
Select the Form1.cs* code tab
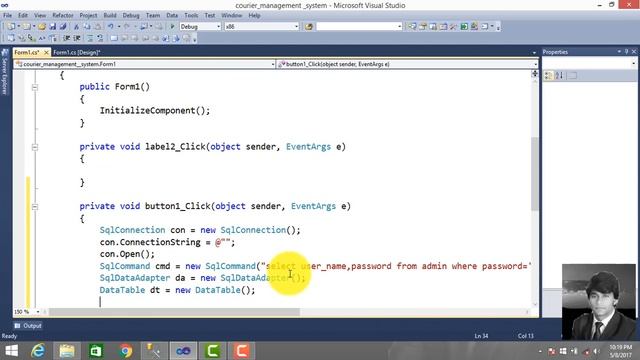tap(27, 53)
